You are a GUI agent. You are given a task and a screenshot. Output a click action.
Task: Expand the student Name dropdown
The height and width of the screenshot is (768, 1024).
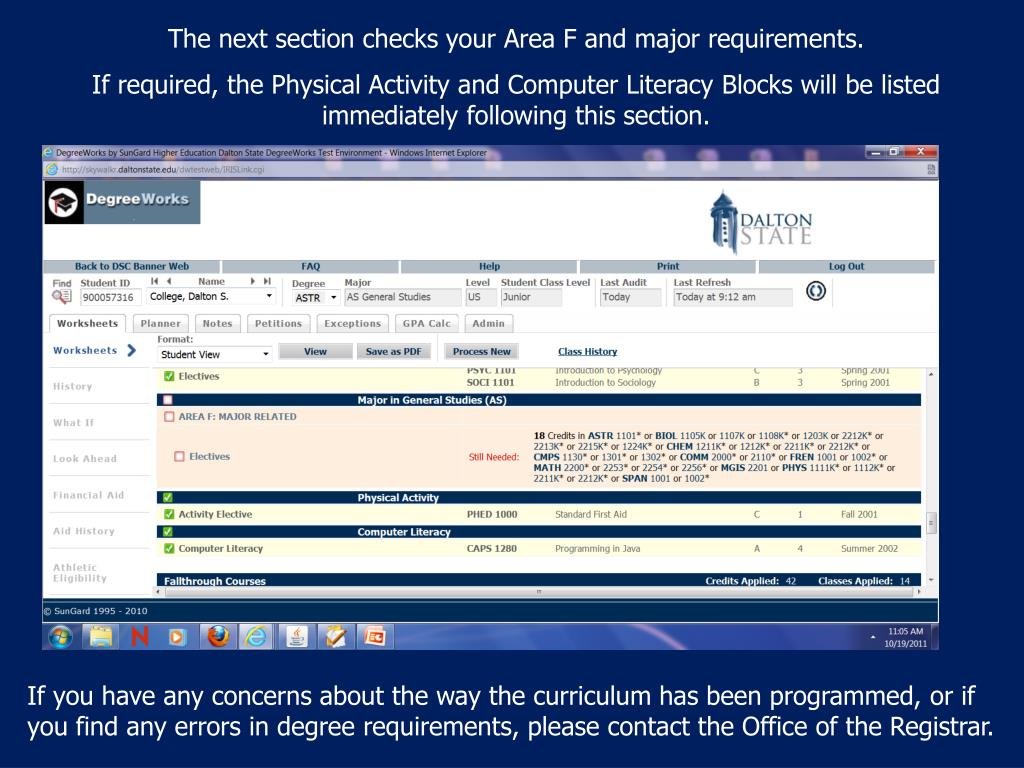(x=269, y=297)
